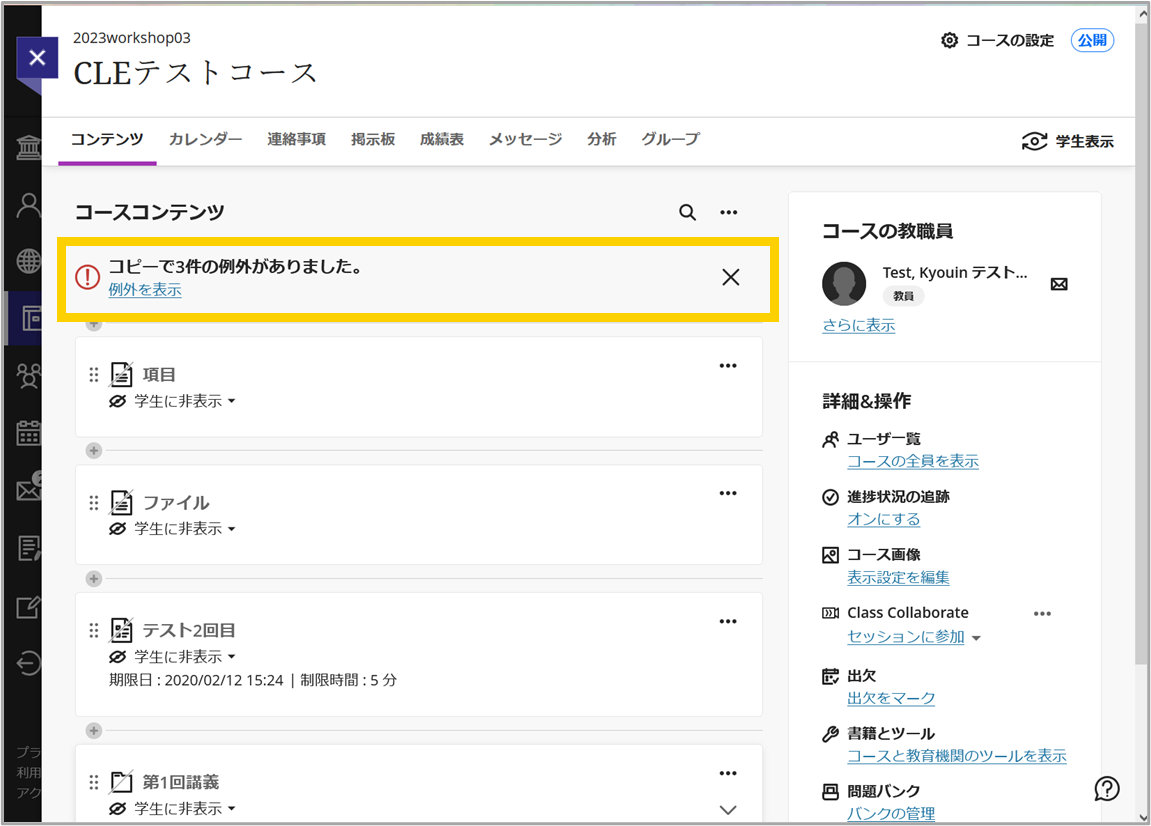Open course content more options menu
The height and width of the screenshot is (826, 1151).
(728, 212)
